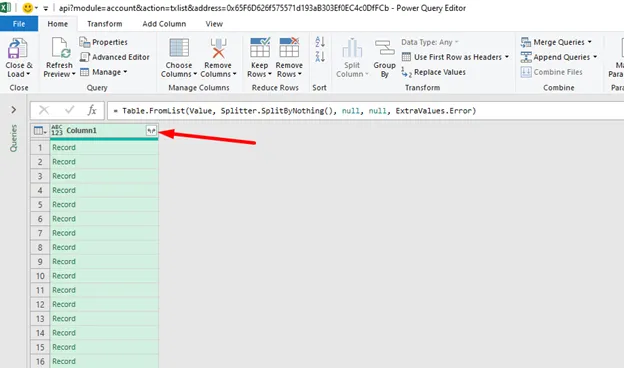Click the Split Column icon

[352, 48]
